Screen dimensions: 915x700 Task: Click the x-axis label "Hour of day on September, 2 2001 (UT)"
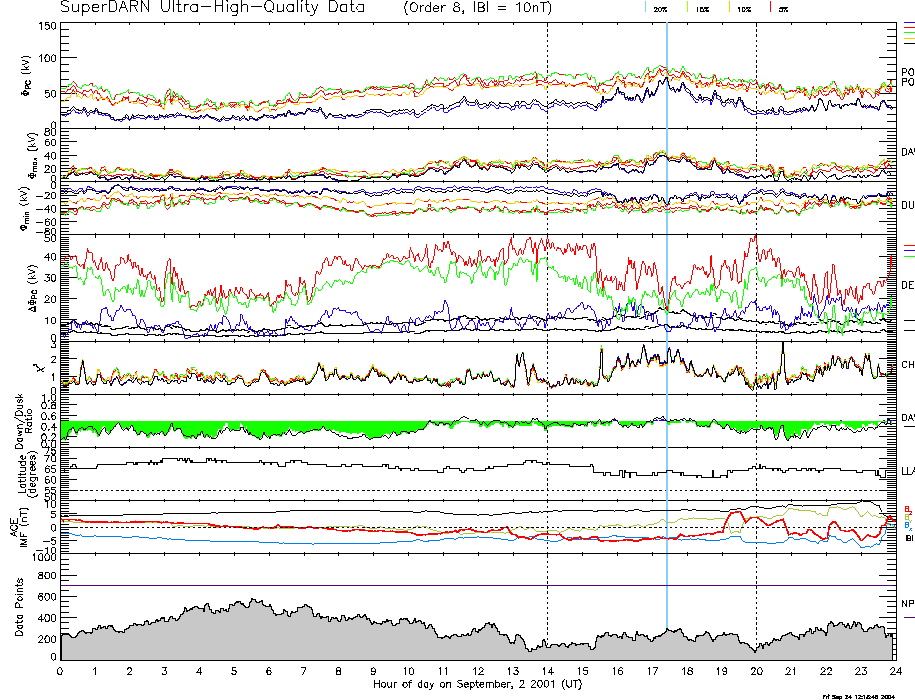coord(476,682)
